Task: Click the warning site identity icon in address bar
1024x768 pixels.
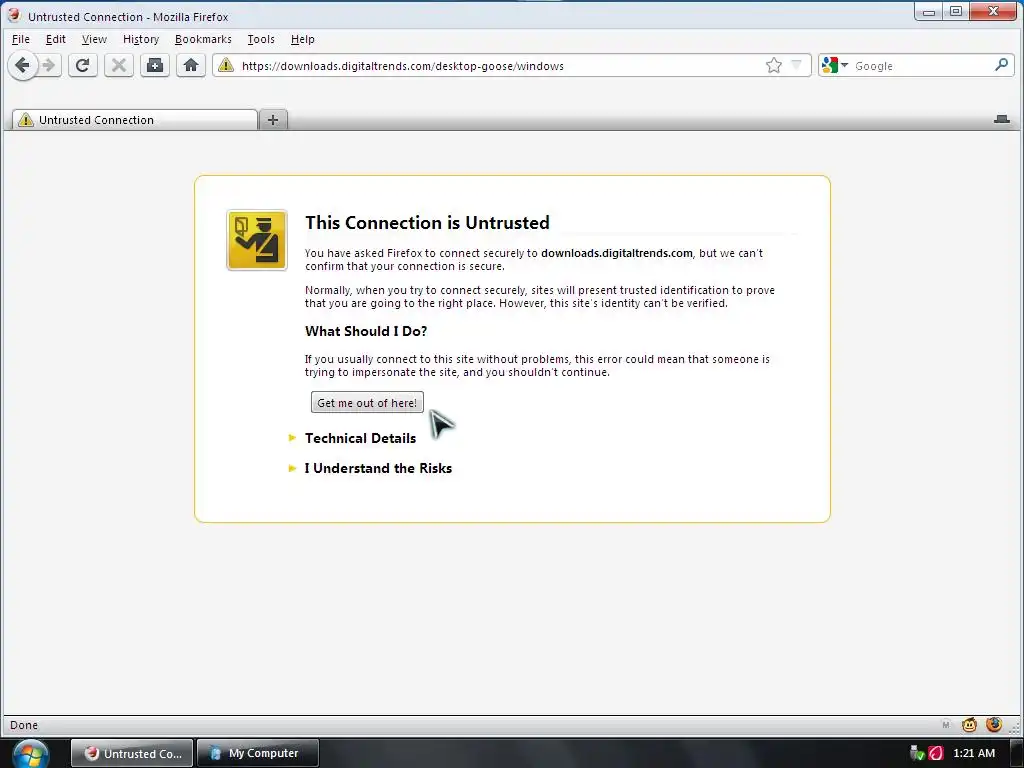Action: pos(225,65)
